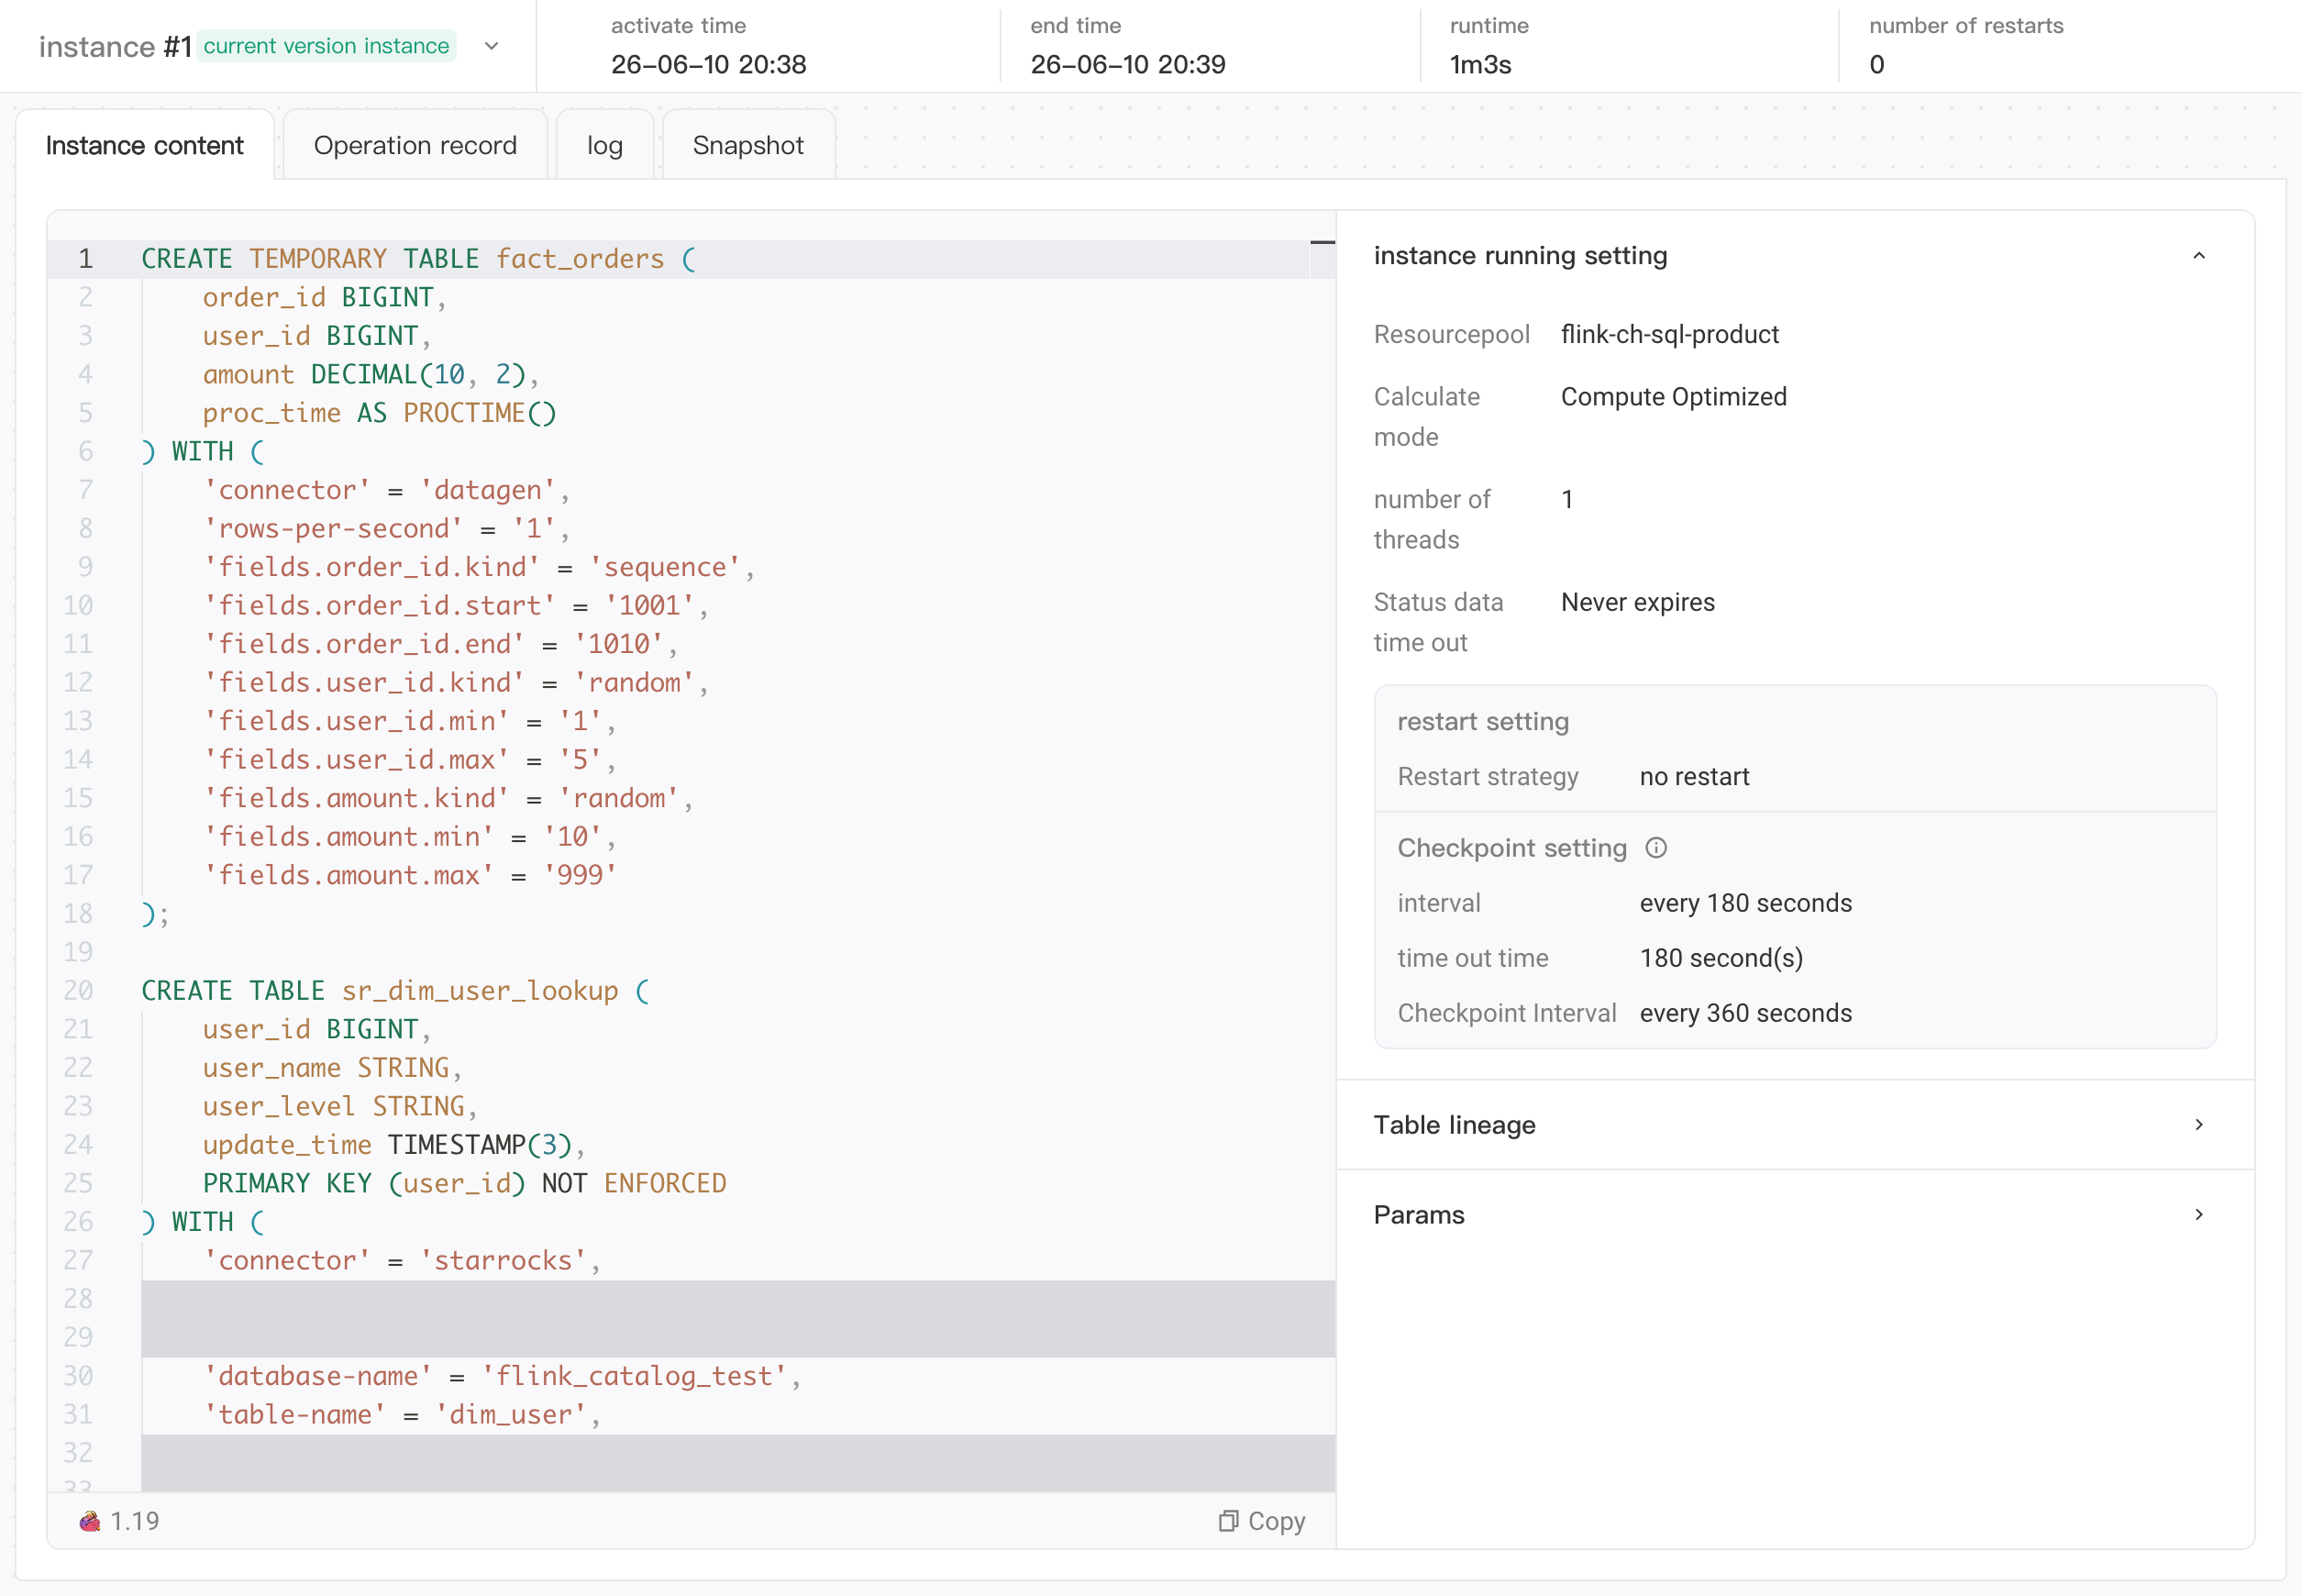Select code line 1 CREATE TEMPORARY TABLE
This screenshot has height=1596, width=2302.
pyautogui.click(x=419, y=259)
